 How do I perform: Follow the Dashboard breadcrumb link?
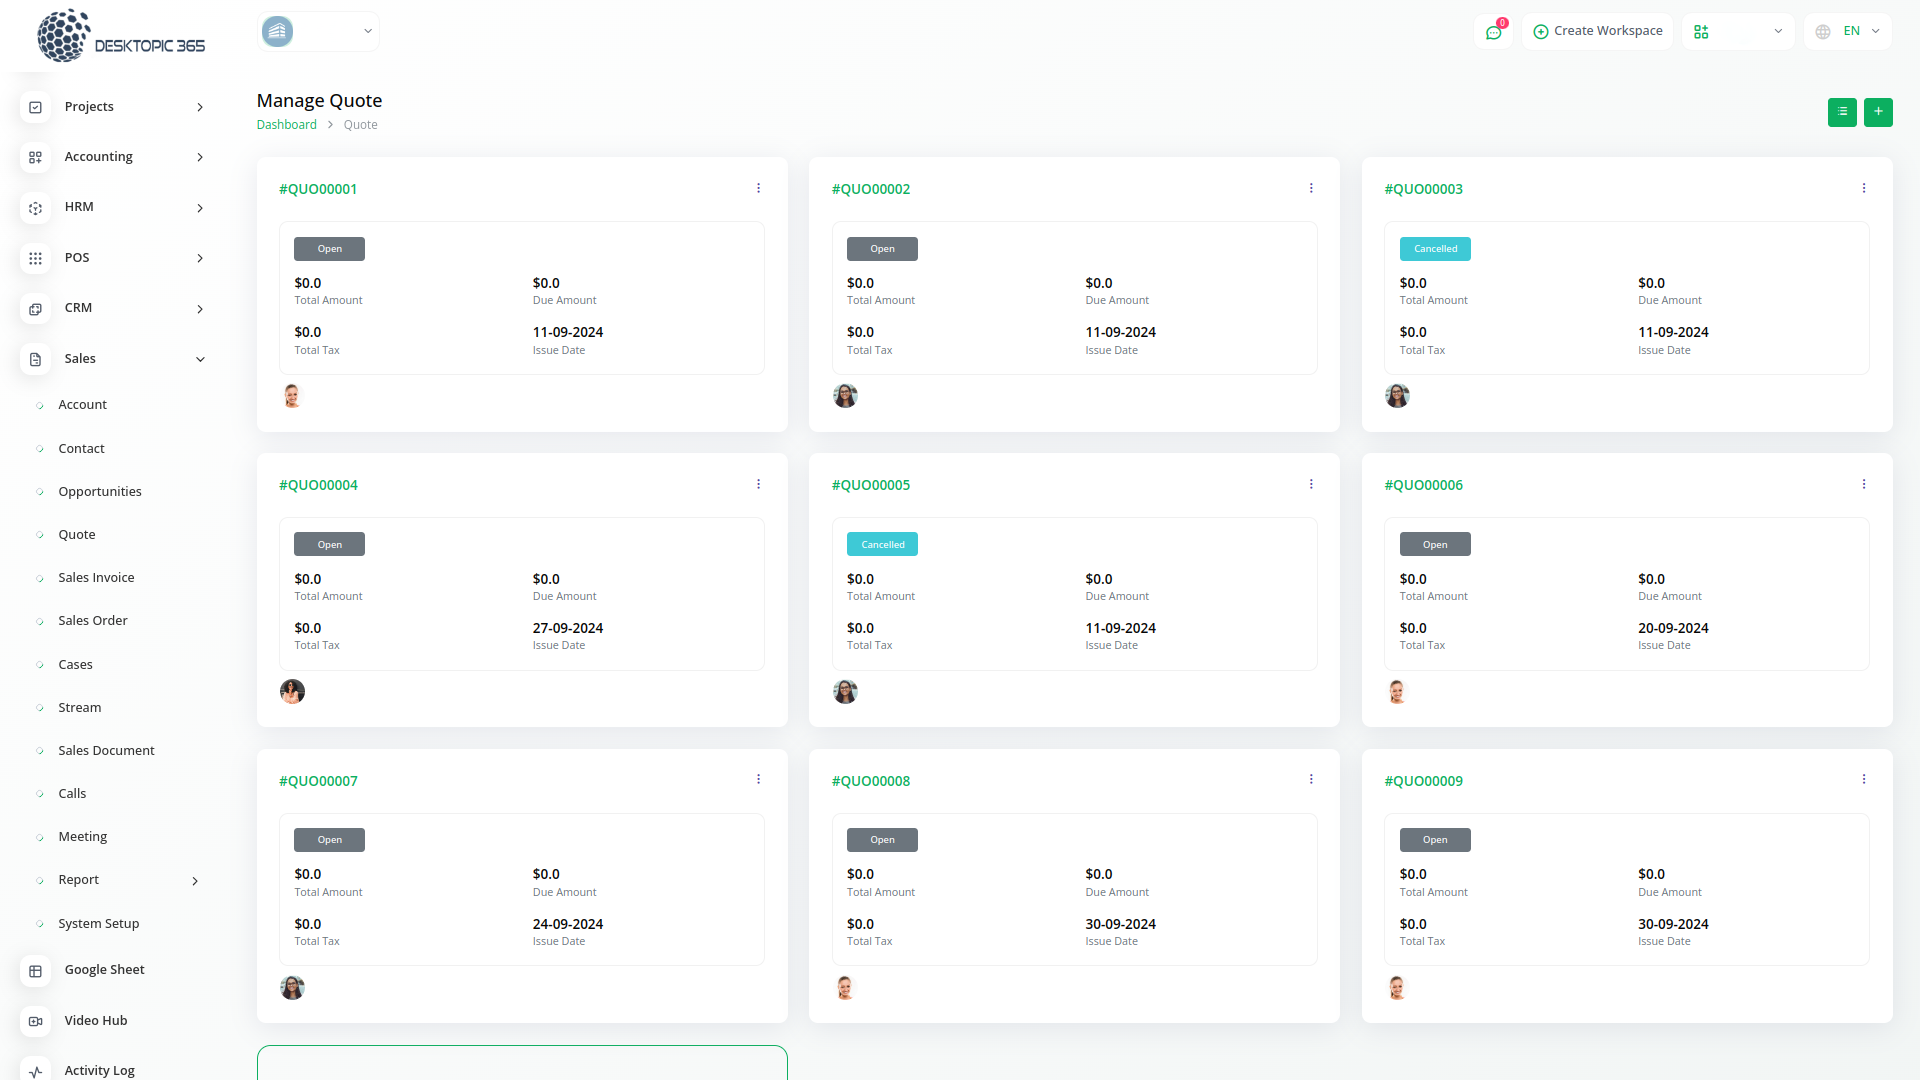coord(287,125)
